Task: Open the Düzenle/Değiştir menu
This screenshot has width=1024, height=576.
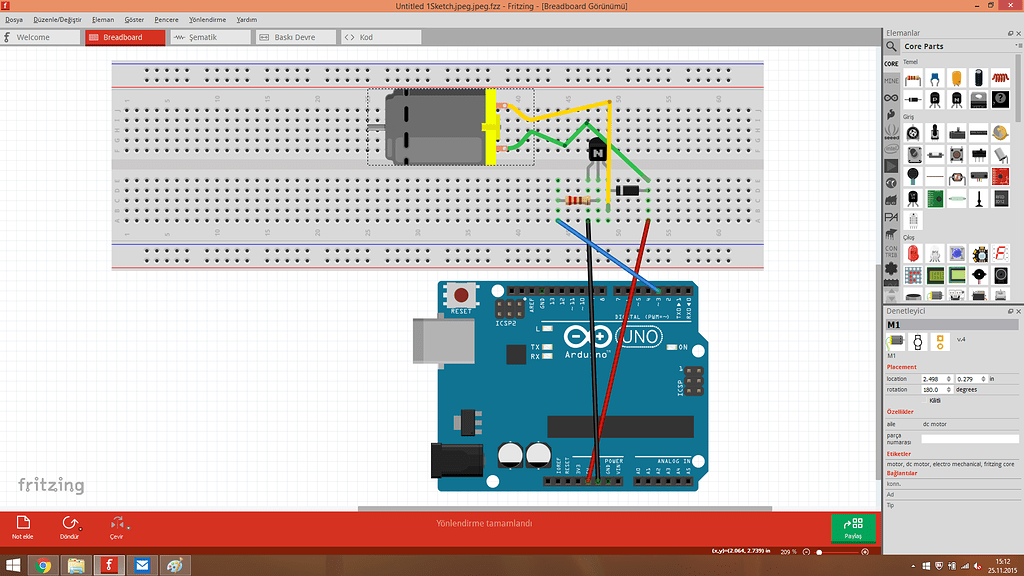Action: [57, 20]
